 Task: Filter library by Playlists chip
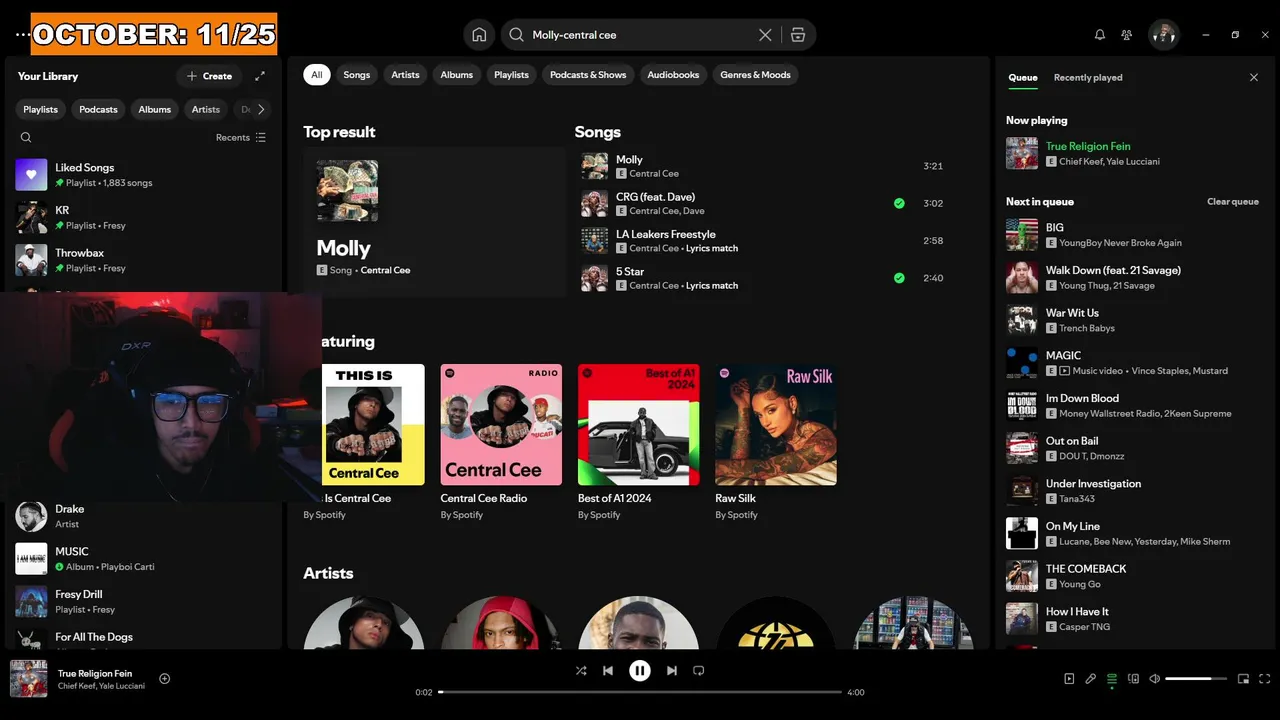coord(41,110)
